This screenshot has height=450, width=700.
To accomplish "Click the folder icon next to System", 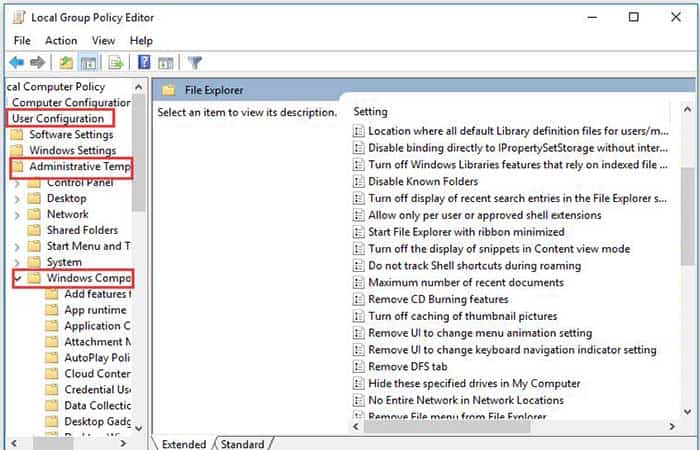I will point(34,262).
